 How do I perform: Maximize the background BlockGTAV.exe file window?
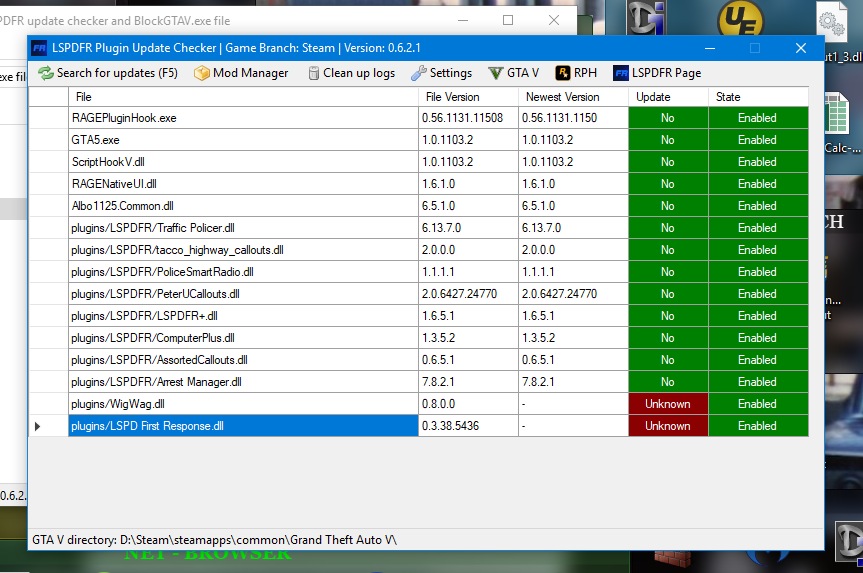pyautogui.click(x=508, y=20)
